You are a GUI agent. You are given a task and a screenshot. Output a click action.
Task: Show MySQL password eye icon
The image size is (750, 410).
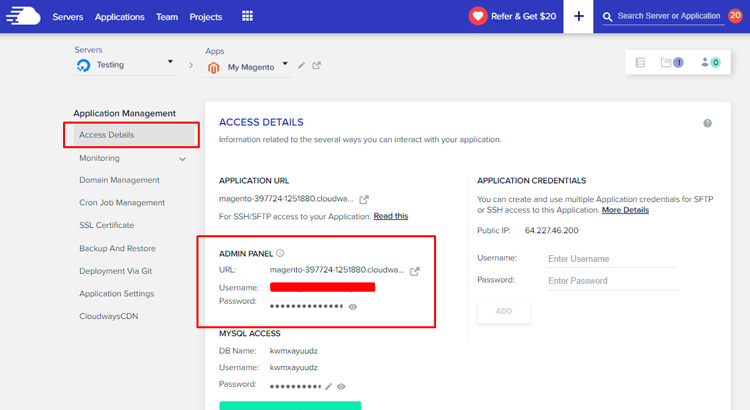[x=341, y=386]
